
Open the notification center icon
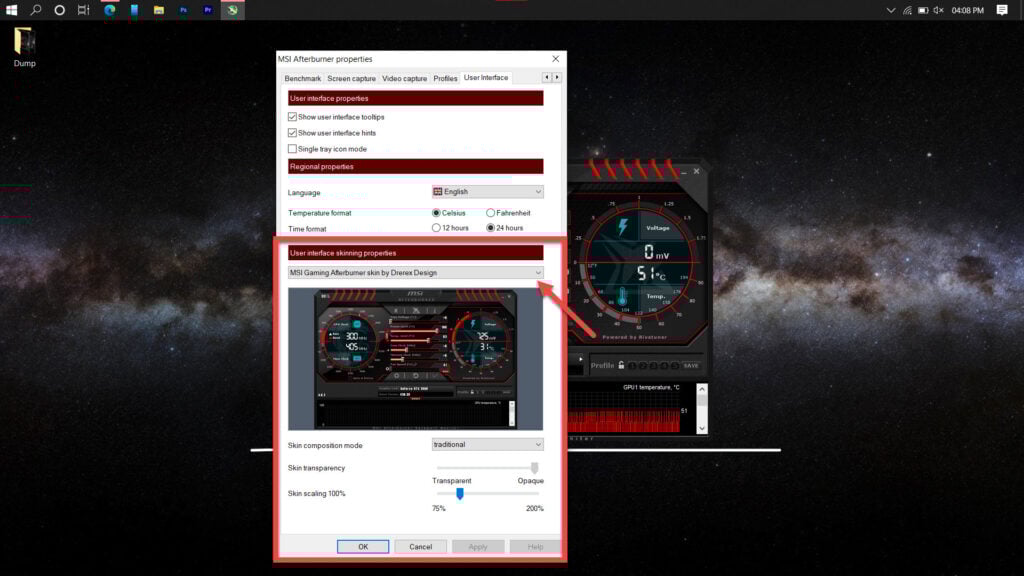click(1002, 10)
